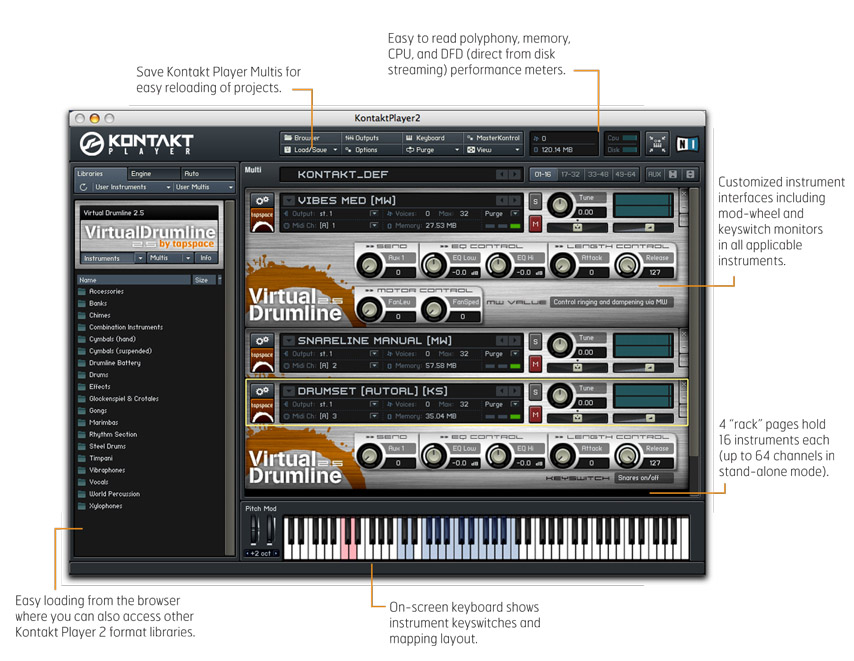Click tapspace logo icon on Drumset instrument
854x661 pixels.
(263, 411)
